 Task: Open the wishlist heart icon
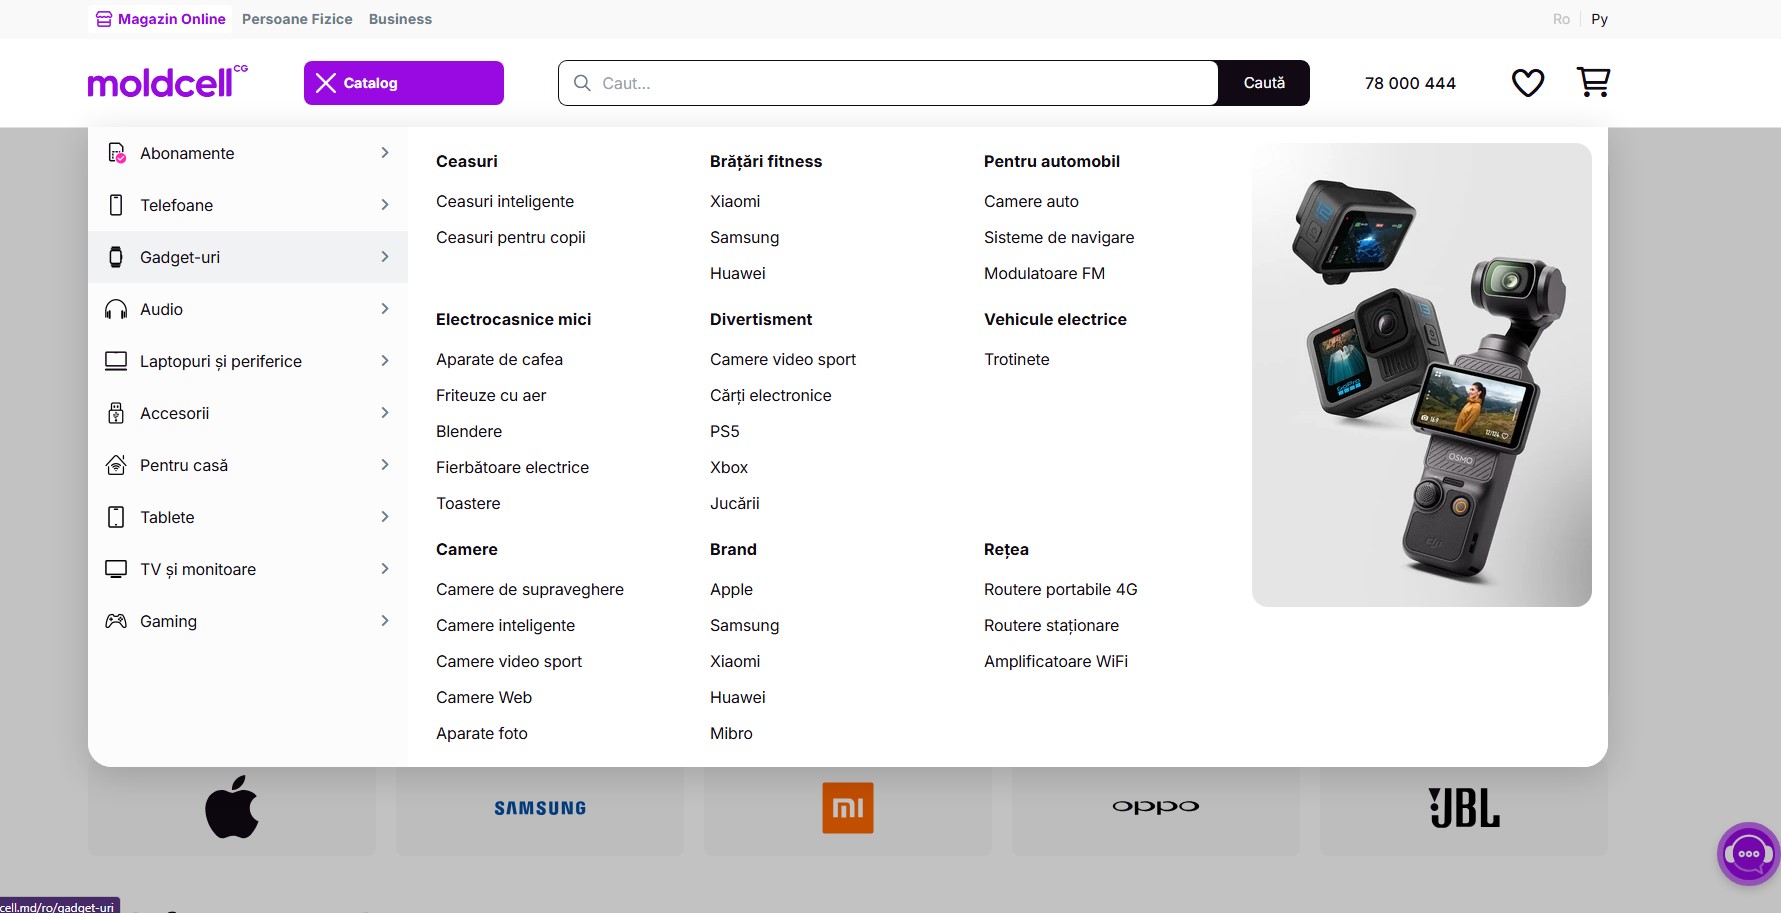1527,83
